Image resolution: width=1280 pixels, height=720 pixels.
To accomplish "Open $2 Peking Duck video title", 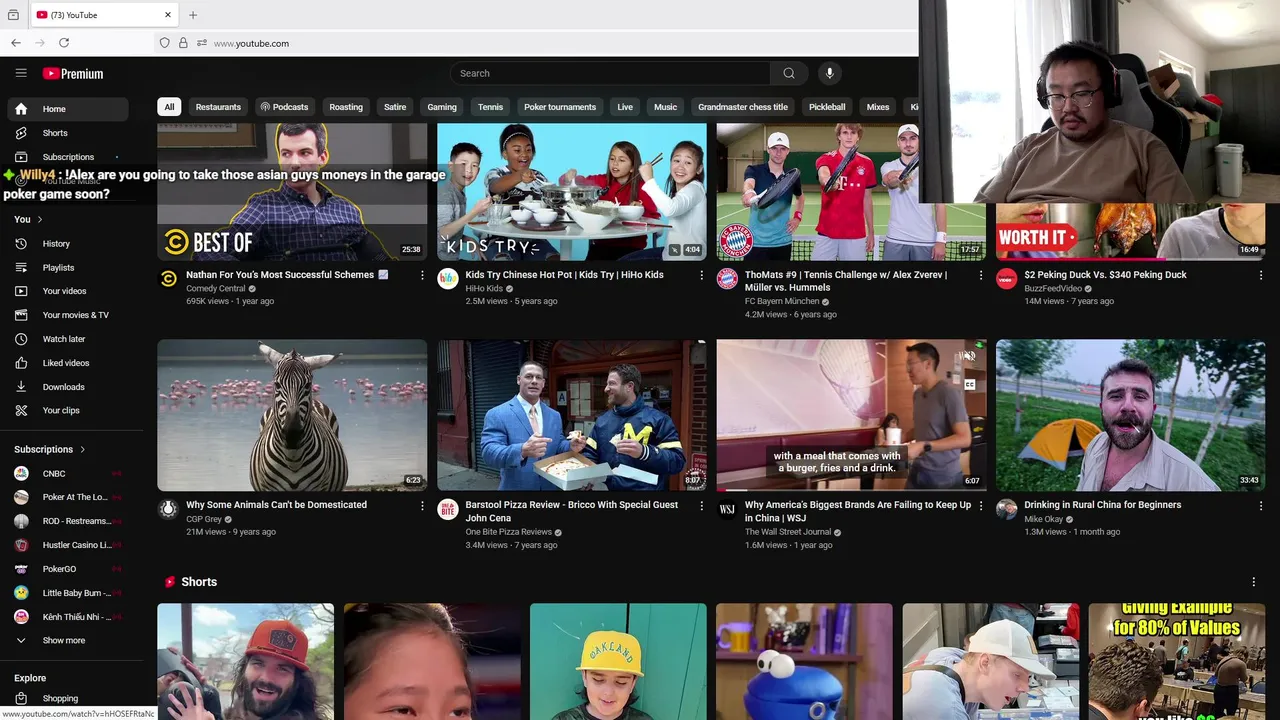I will (x=1105, y=275).
